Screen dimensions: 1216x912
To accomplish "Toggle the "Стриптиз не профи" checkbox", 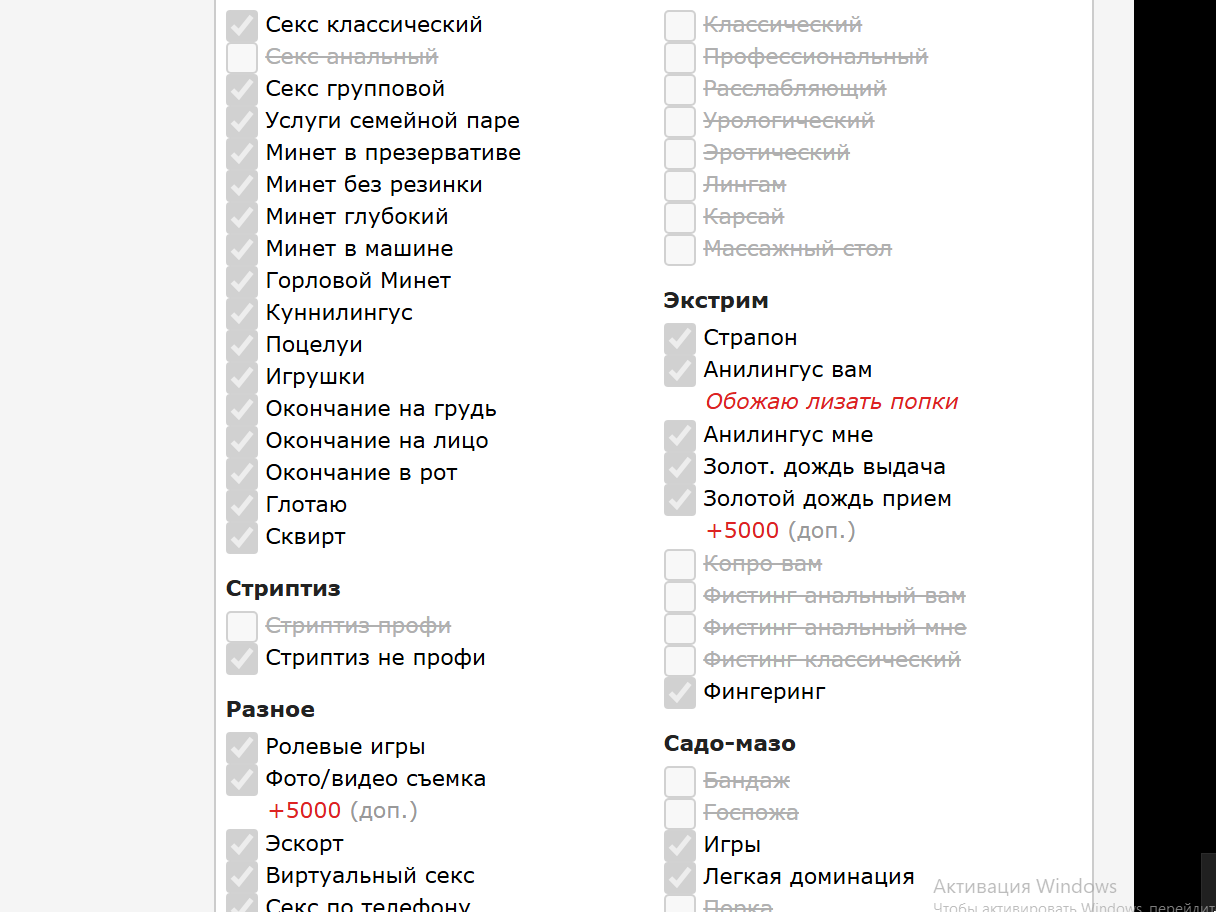I will 242,659.
